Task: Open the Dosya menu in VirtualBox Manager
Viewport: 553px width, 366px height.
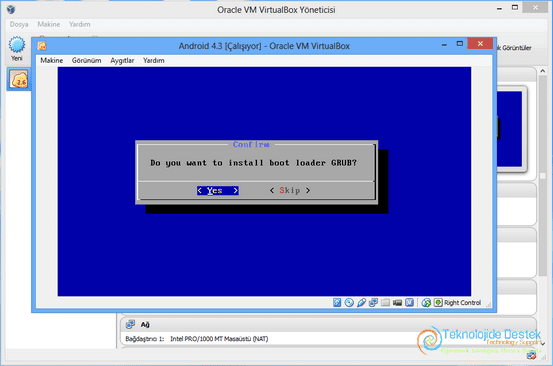Action: [19, 24]
